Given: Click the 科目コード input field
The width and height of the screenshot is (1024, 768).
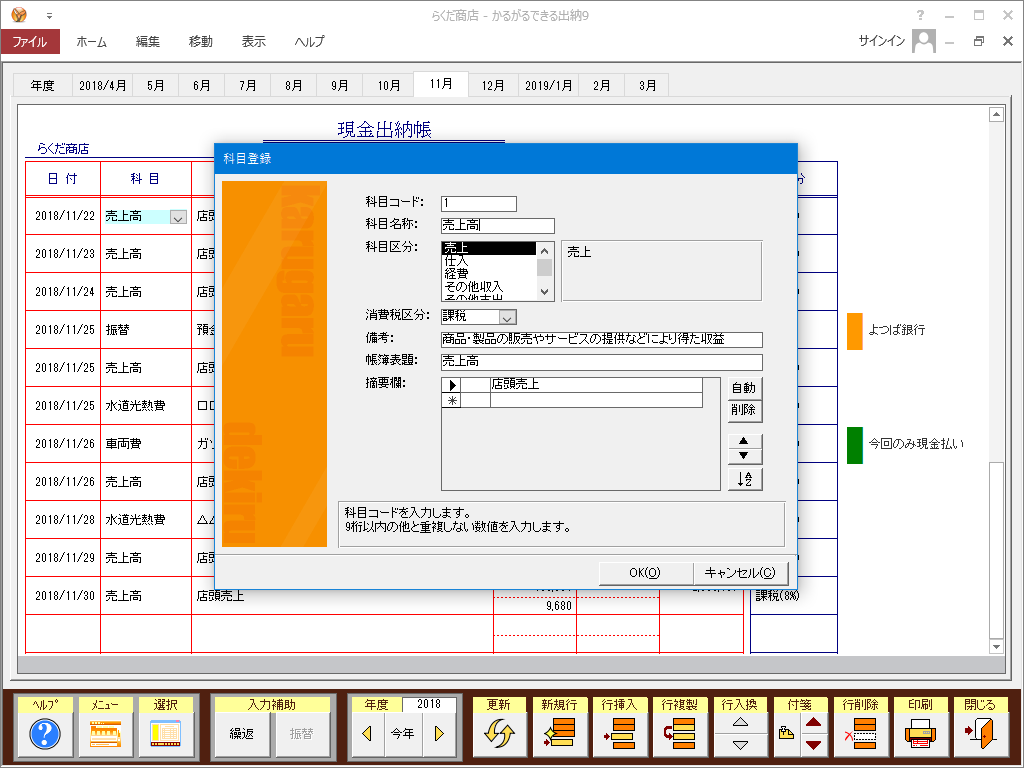Looking at the screenshot, I should [479, 204].
